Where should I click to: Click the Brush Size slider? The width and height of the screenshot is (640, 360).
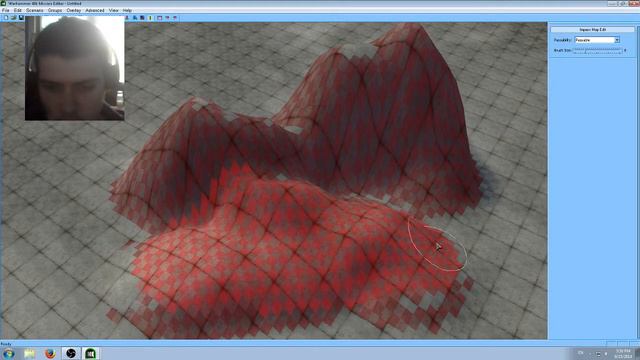(x=598, y=51)
